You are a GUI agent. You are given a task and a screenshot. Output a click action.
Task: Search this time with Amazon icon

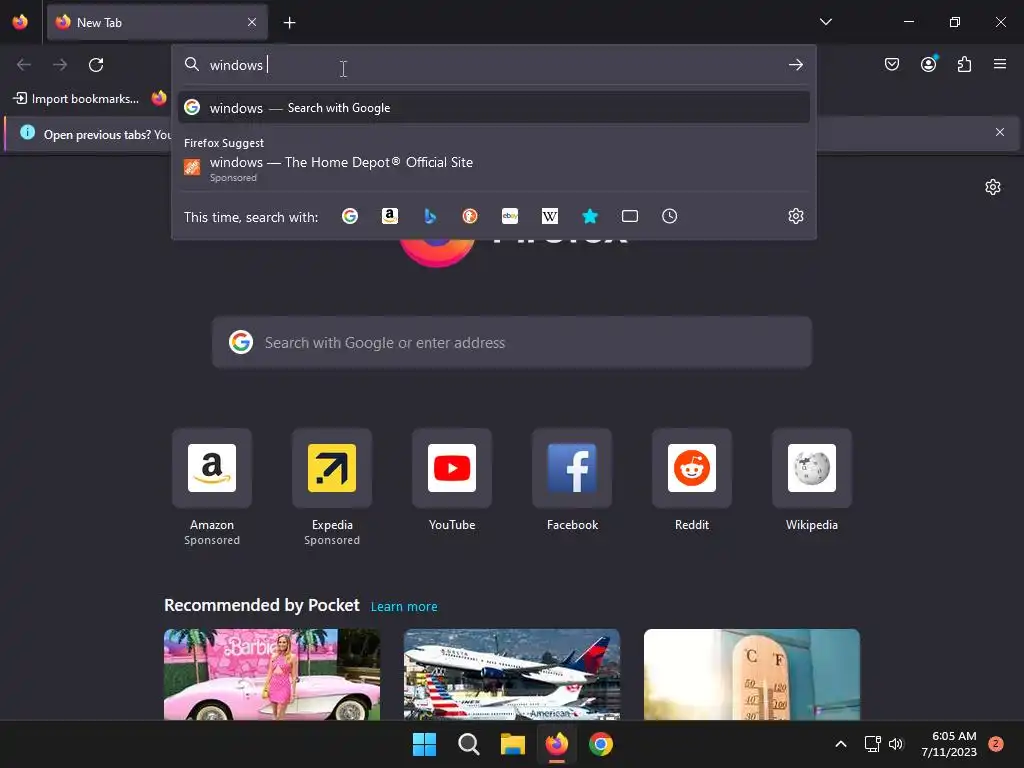click(x=390, y=216)
